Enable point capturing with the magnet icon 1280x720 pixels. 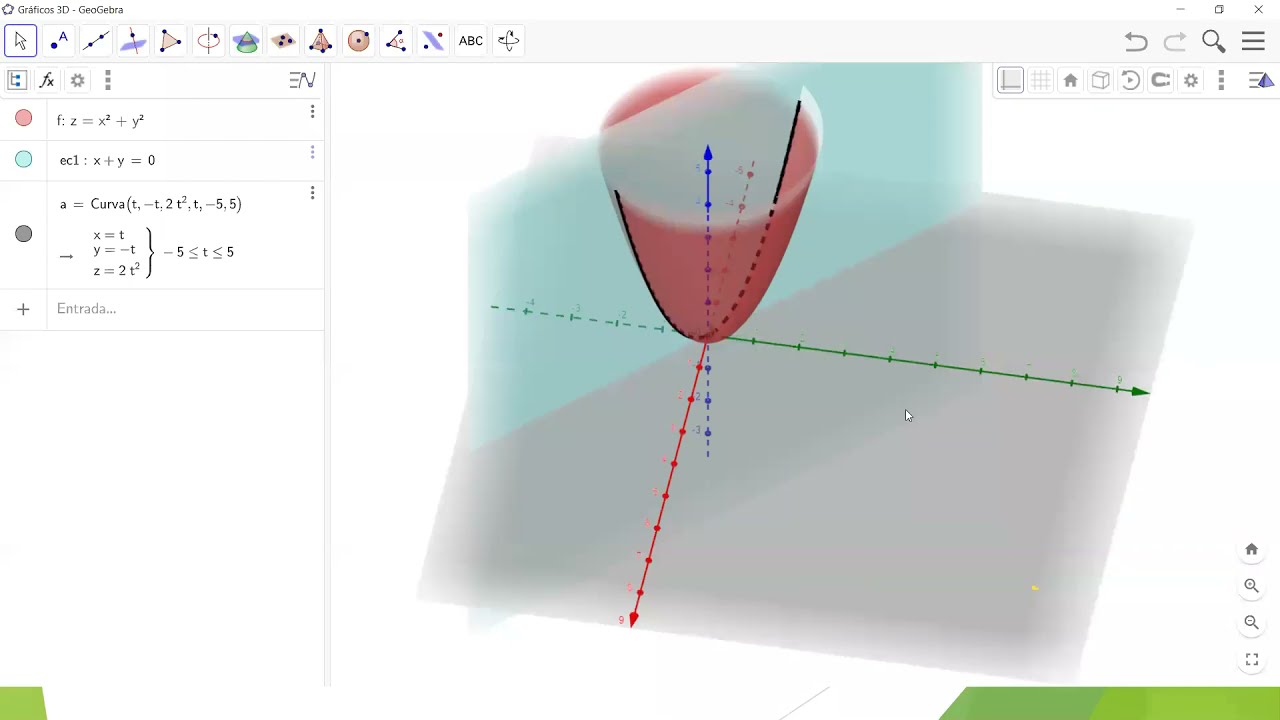click(1160, 80)
